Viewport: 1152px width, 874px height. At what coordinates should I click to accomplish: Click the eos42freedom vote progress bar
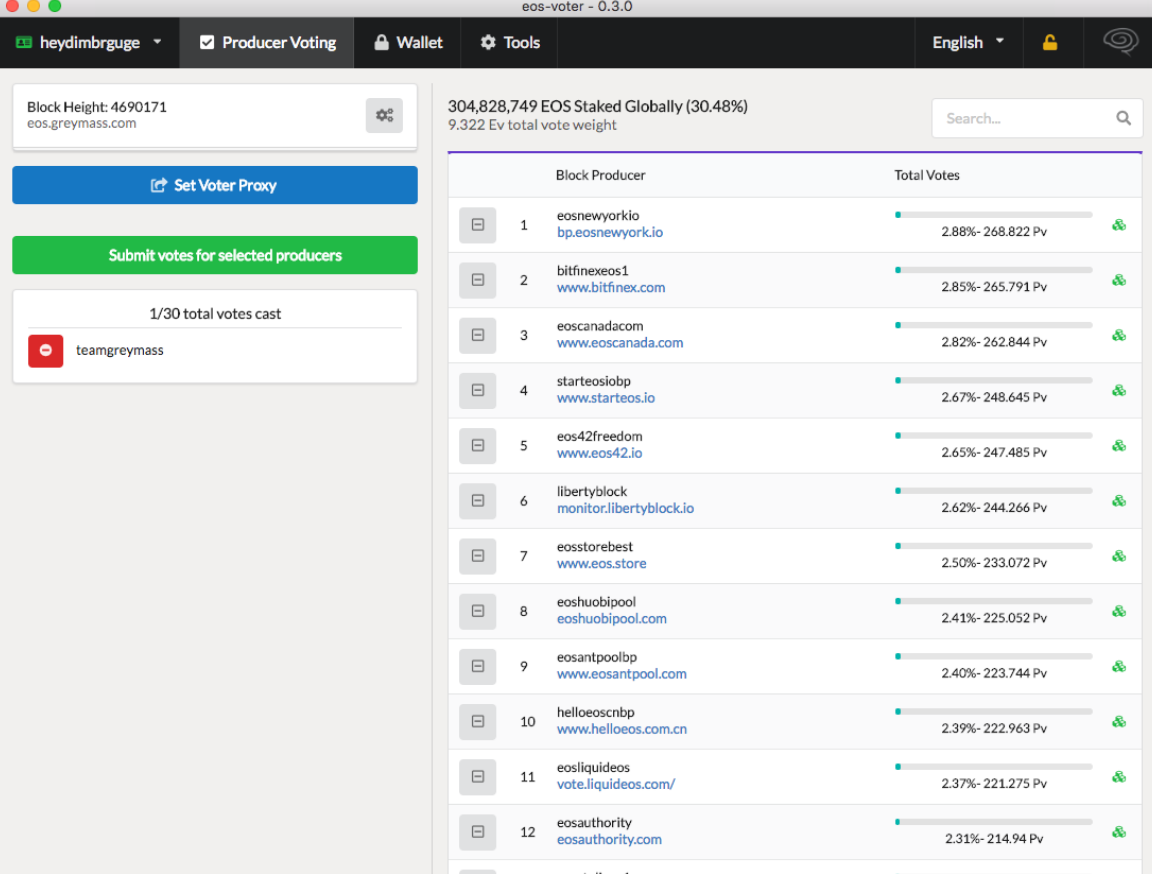coord(993,436)
